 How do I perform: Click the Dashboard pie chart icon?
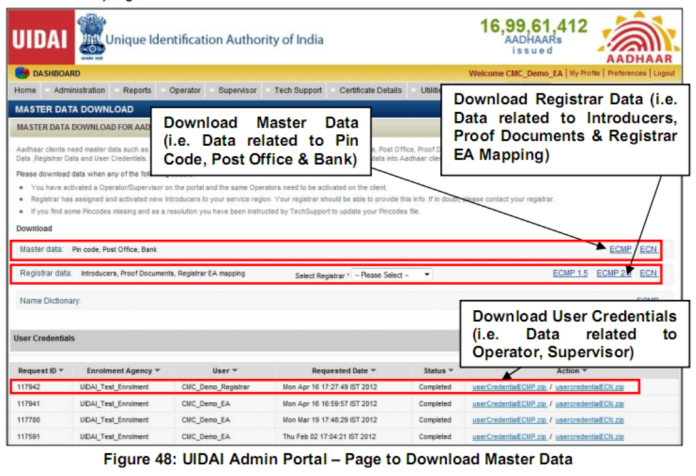click(22, 73)
